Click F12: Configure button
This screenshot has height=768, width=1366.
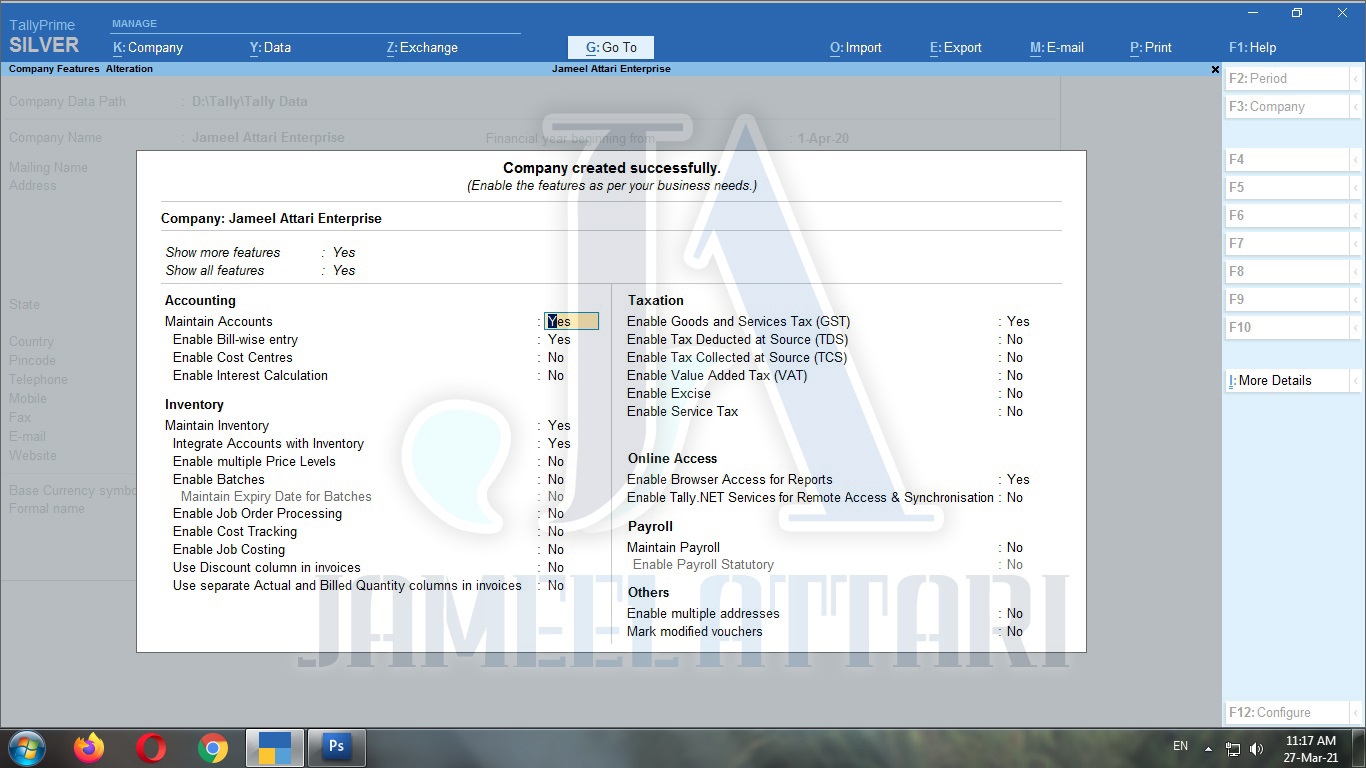click(1288, 712)
